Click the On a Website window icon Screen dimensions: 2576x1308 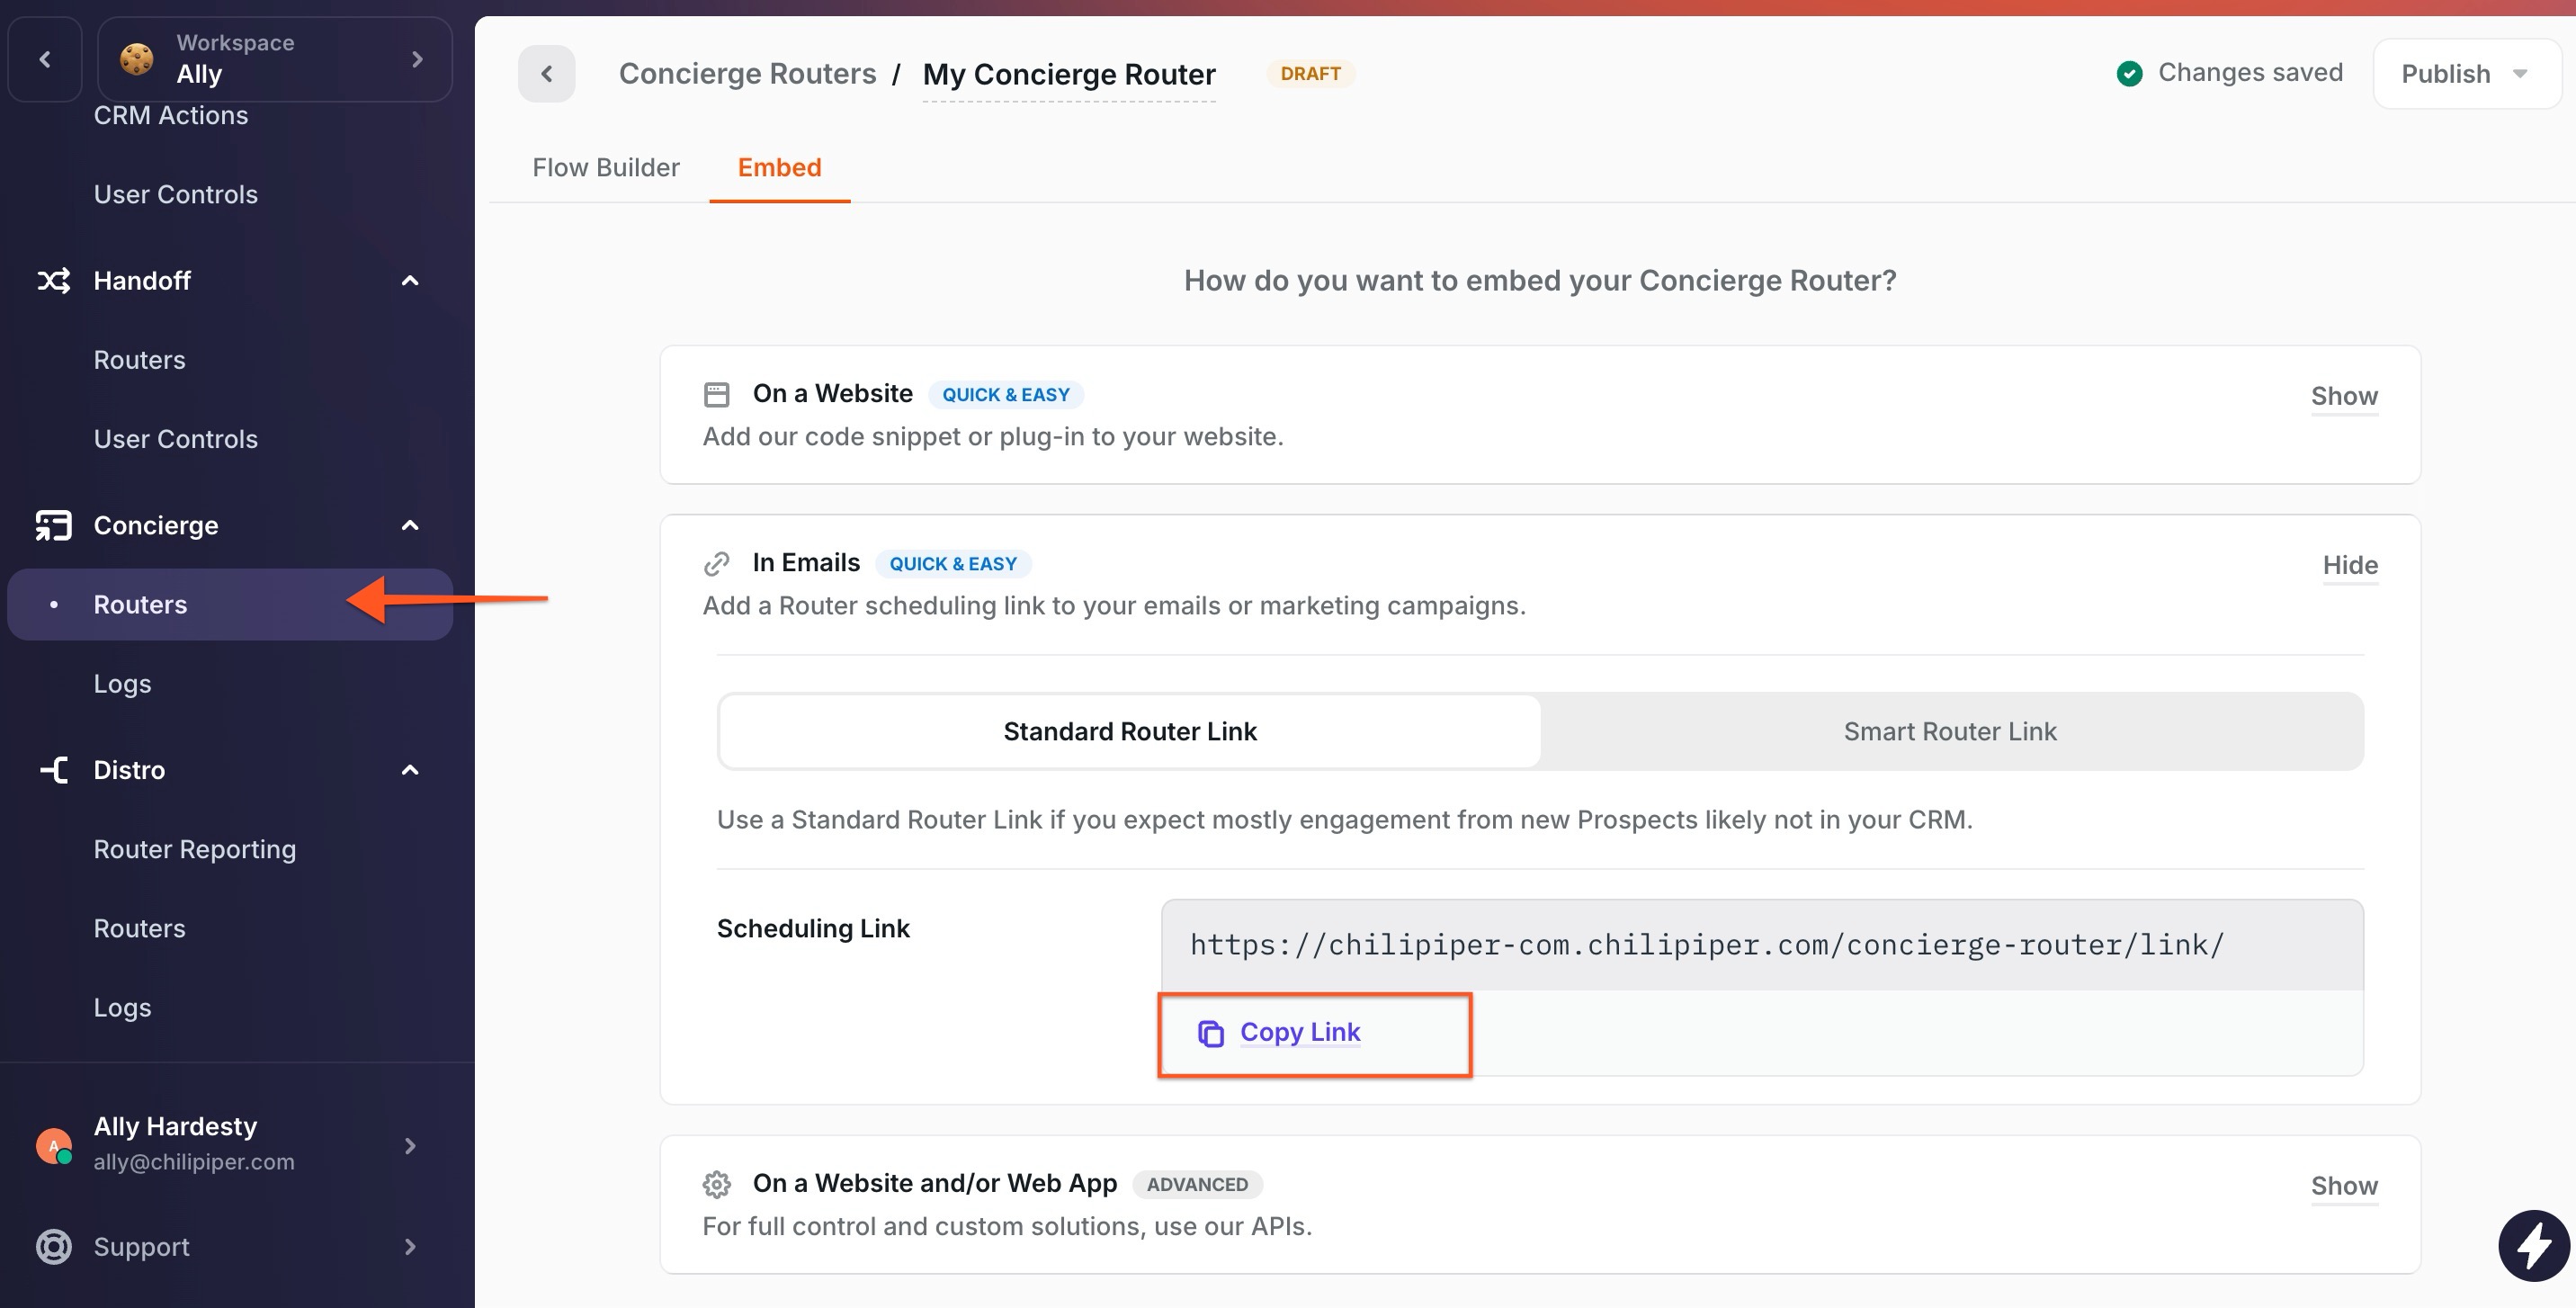[x=717, y=395]
